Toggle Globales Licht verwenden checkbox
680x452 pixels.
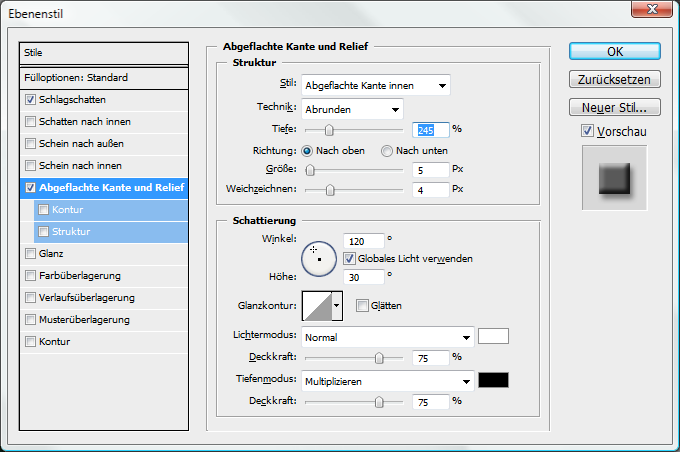pos(349,259)
